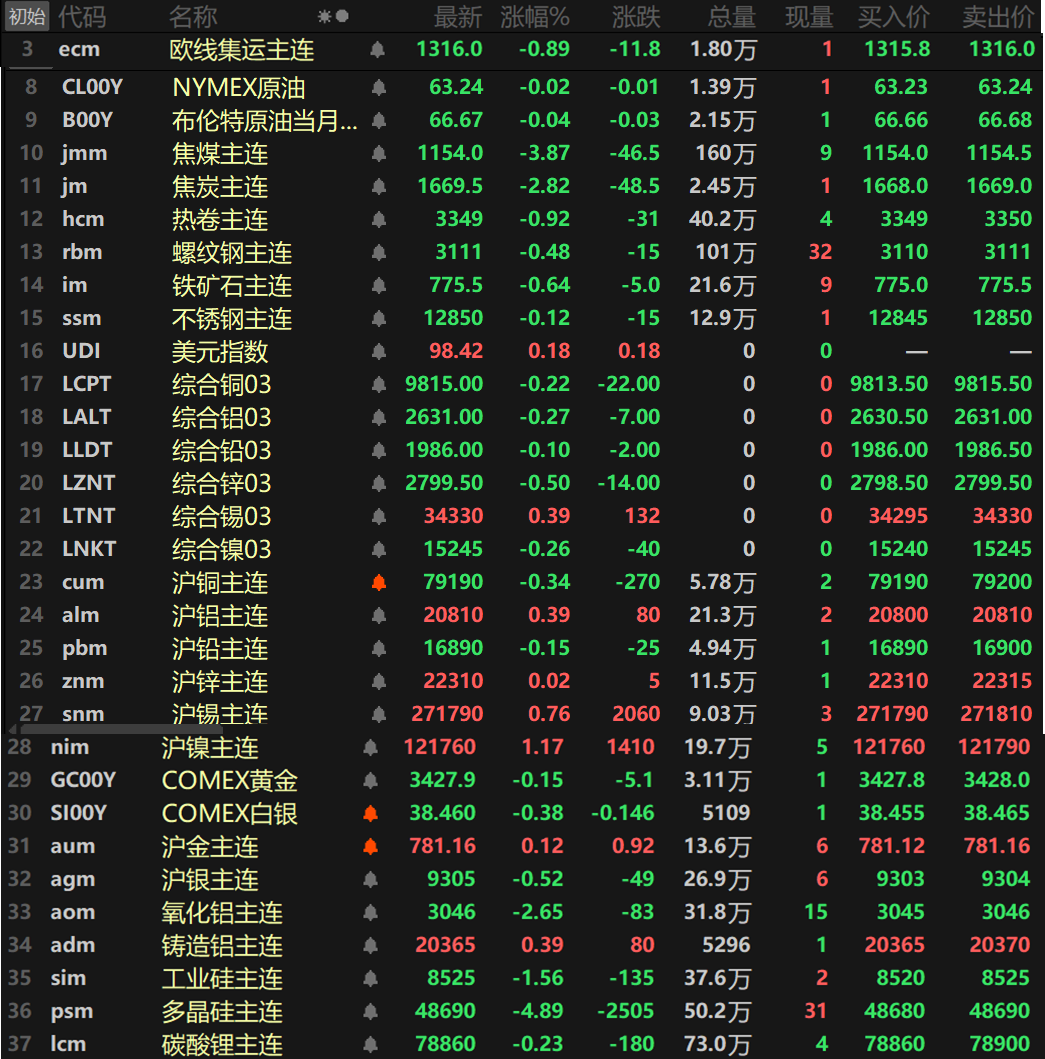This screenshot has width=1045, height=1059.
Task: Sort by the 总量 column header
Action: (732, 16)
